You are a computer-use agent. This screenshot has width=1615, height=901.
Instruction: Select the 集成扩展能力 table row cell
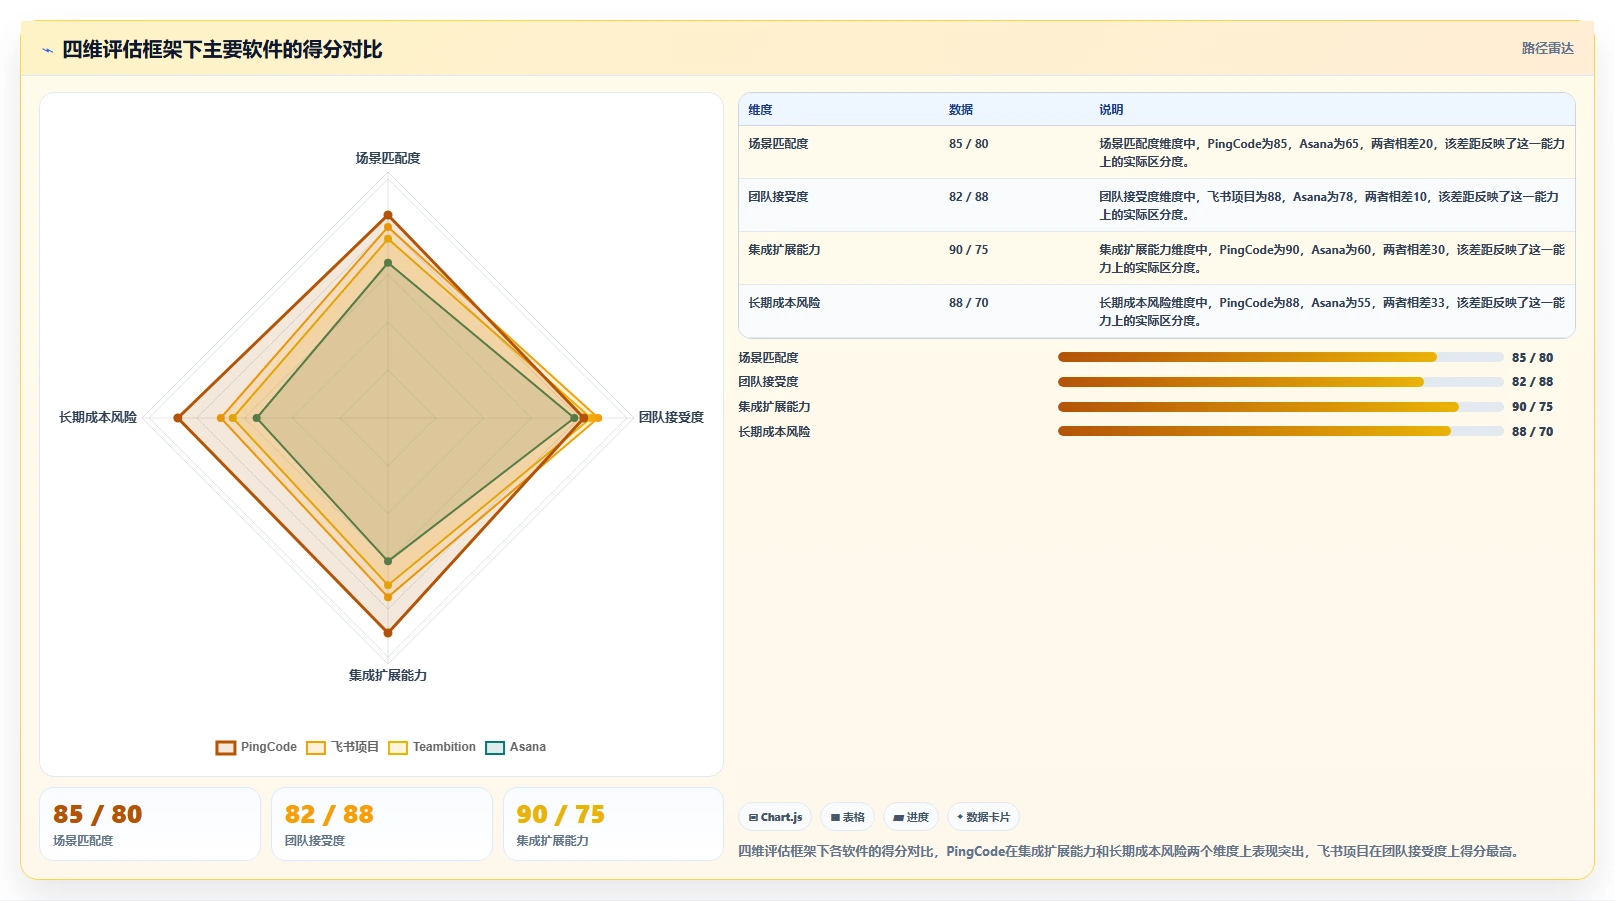point(784,250)
